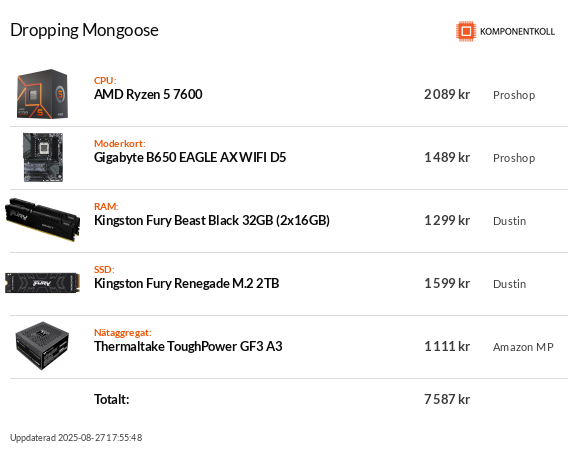The image size is (577, 451).
Task: Select the Dustin store label for SSD
Action: click(x=510, y=284)
